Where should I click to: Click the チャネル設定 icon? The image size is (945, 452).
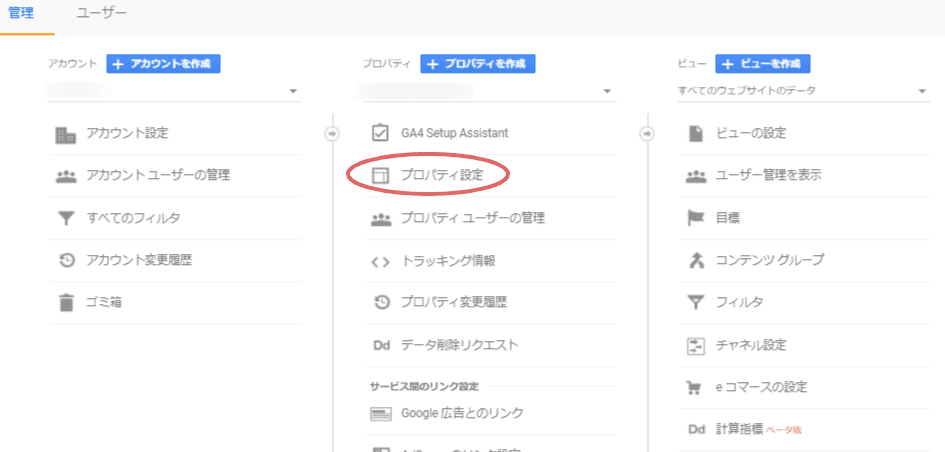click(x=696, y=346)
